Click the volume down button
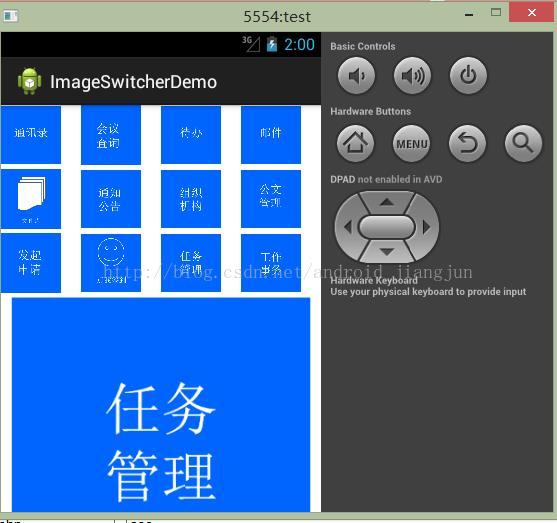Image resolution: width=557 pixels, height=523 pixels. [356, 75]
